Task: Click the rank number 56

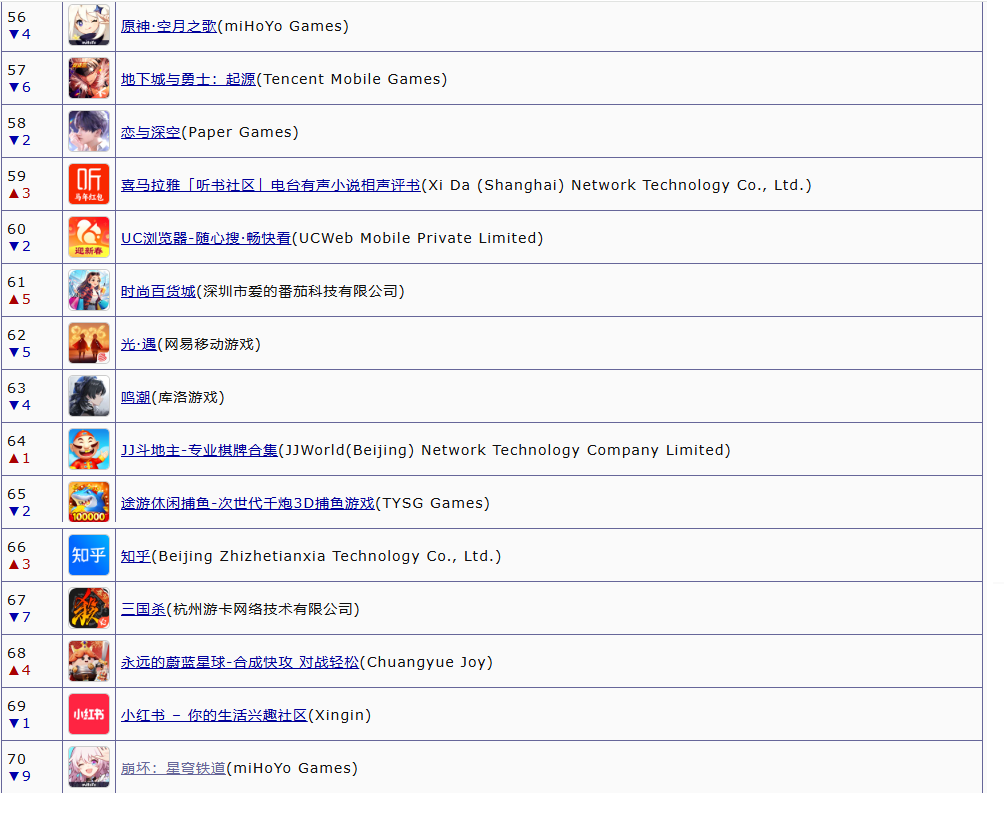Action: 17,17
